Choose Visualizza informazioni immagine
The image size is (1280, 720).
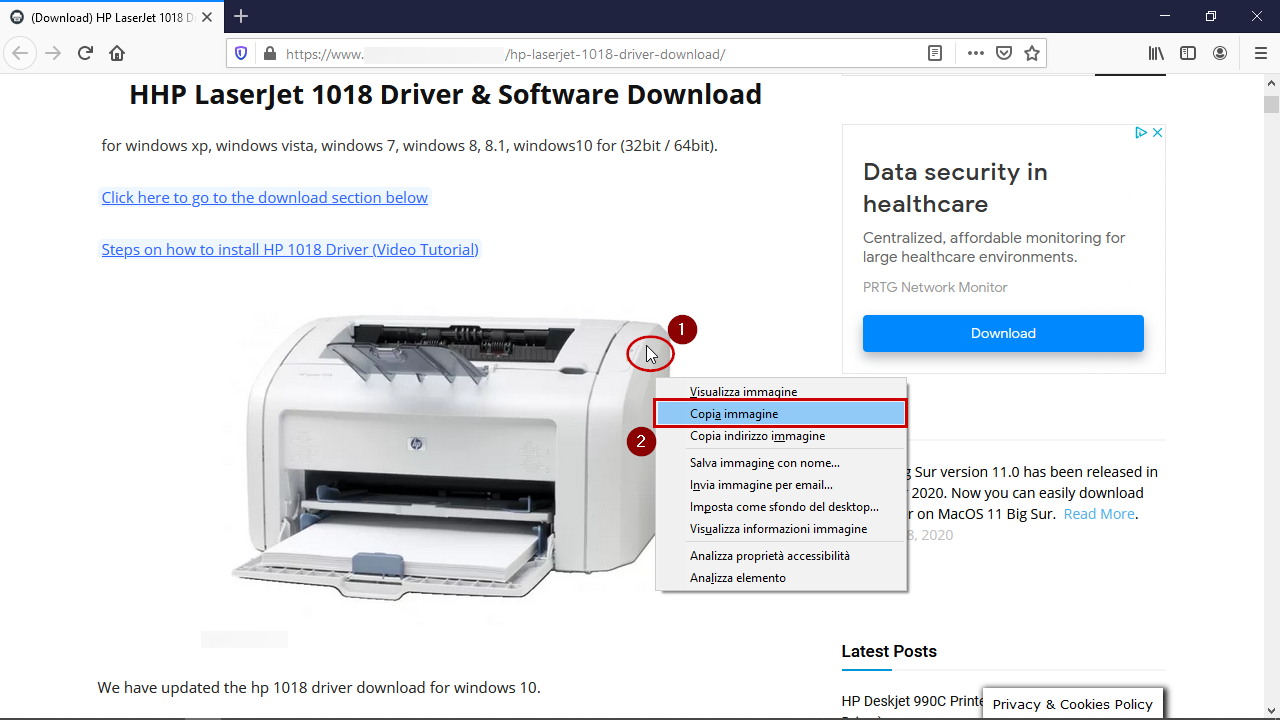tap(781, 529)
